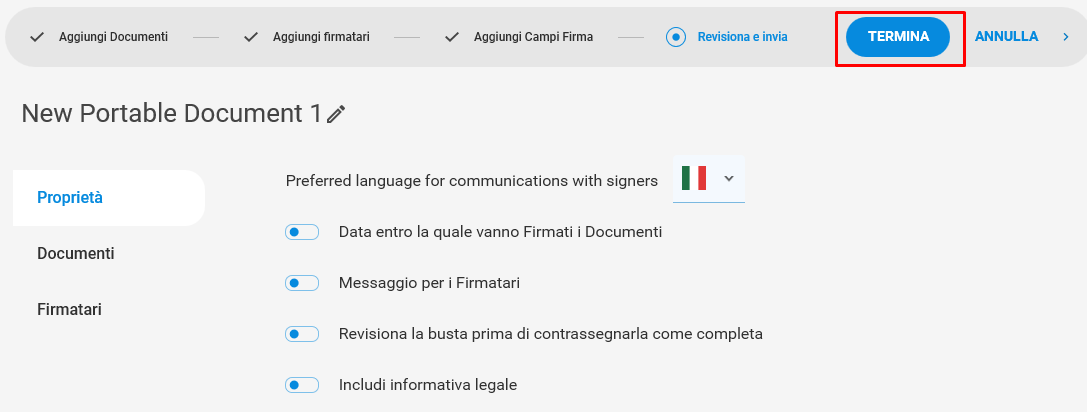Select the Firmatari tab
The width and height of the screenshot is (1087, 412).
[69, 309]
